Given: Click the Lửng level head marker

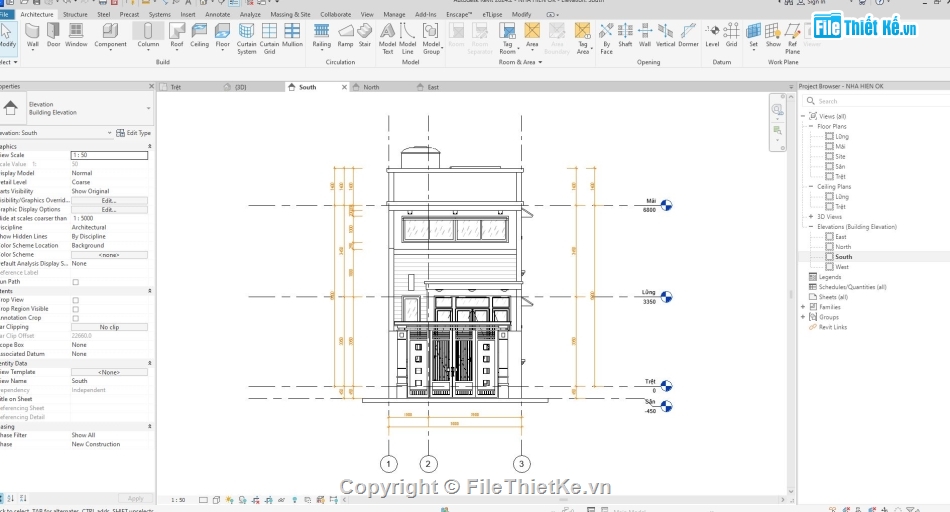Looking at the screenshot, I should pyautogui.click(x=666, y=297).
